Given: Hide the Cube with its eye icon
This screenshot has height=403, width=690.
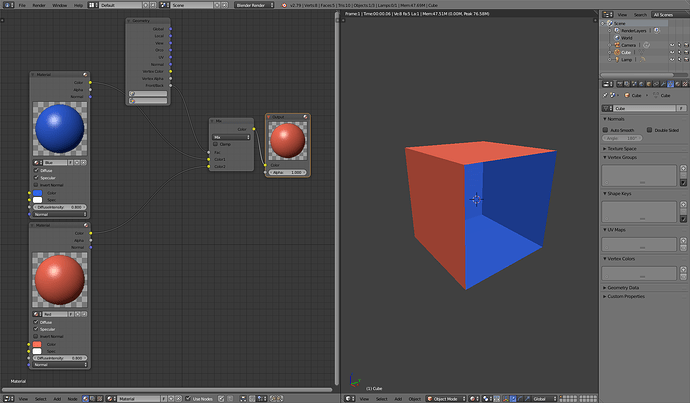Looking at the screenshot, I should click(672, 52).
